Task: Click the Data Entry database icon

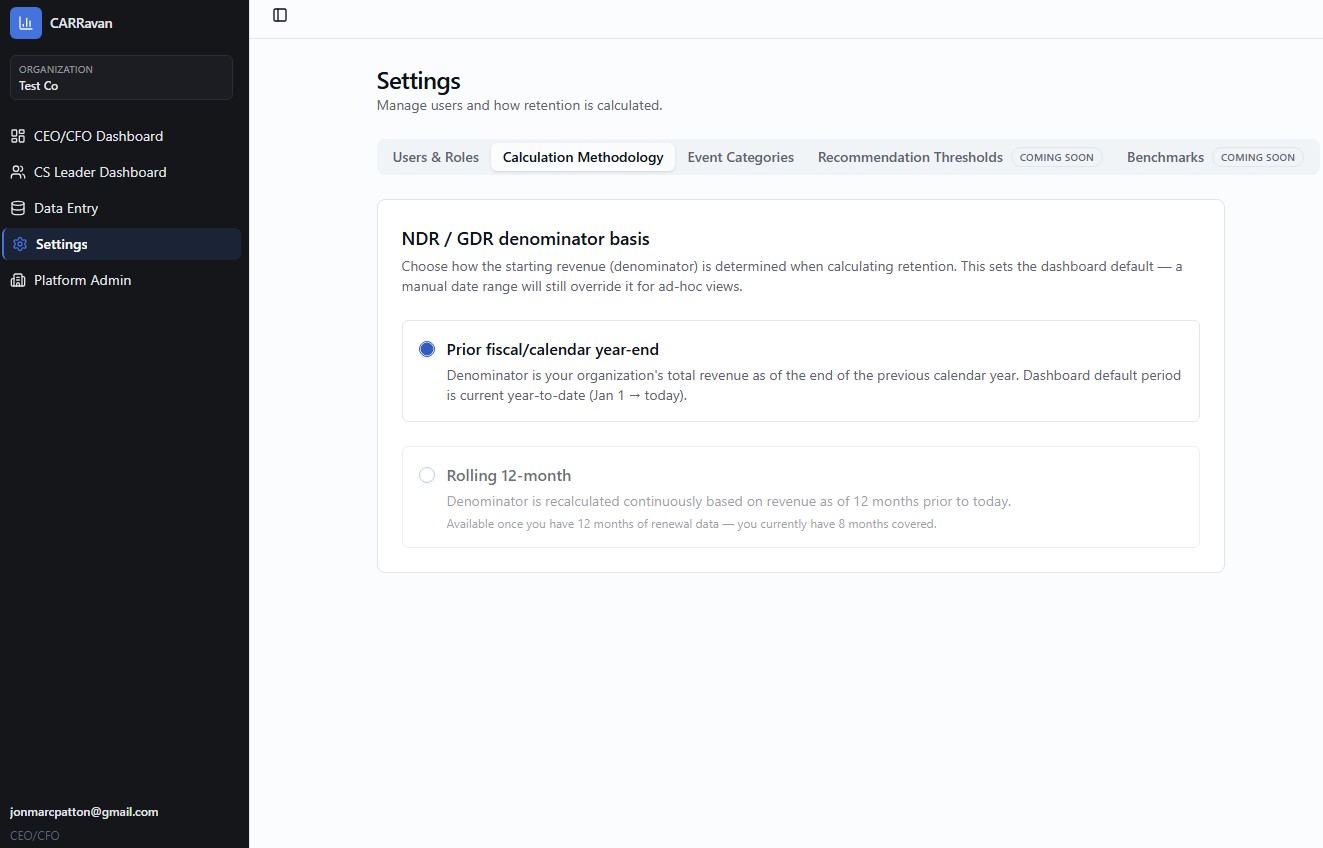Action: 18,208
